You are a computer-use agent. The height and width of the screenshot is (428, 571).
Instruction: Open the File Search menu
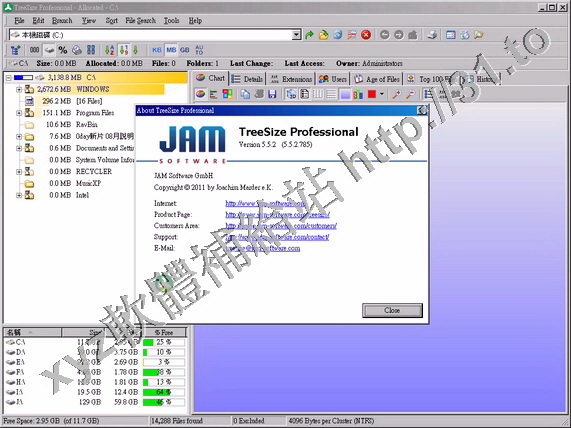141,21
